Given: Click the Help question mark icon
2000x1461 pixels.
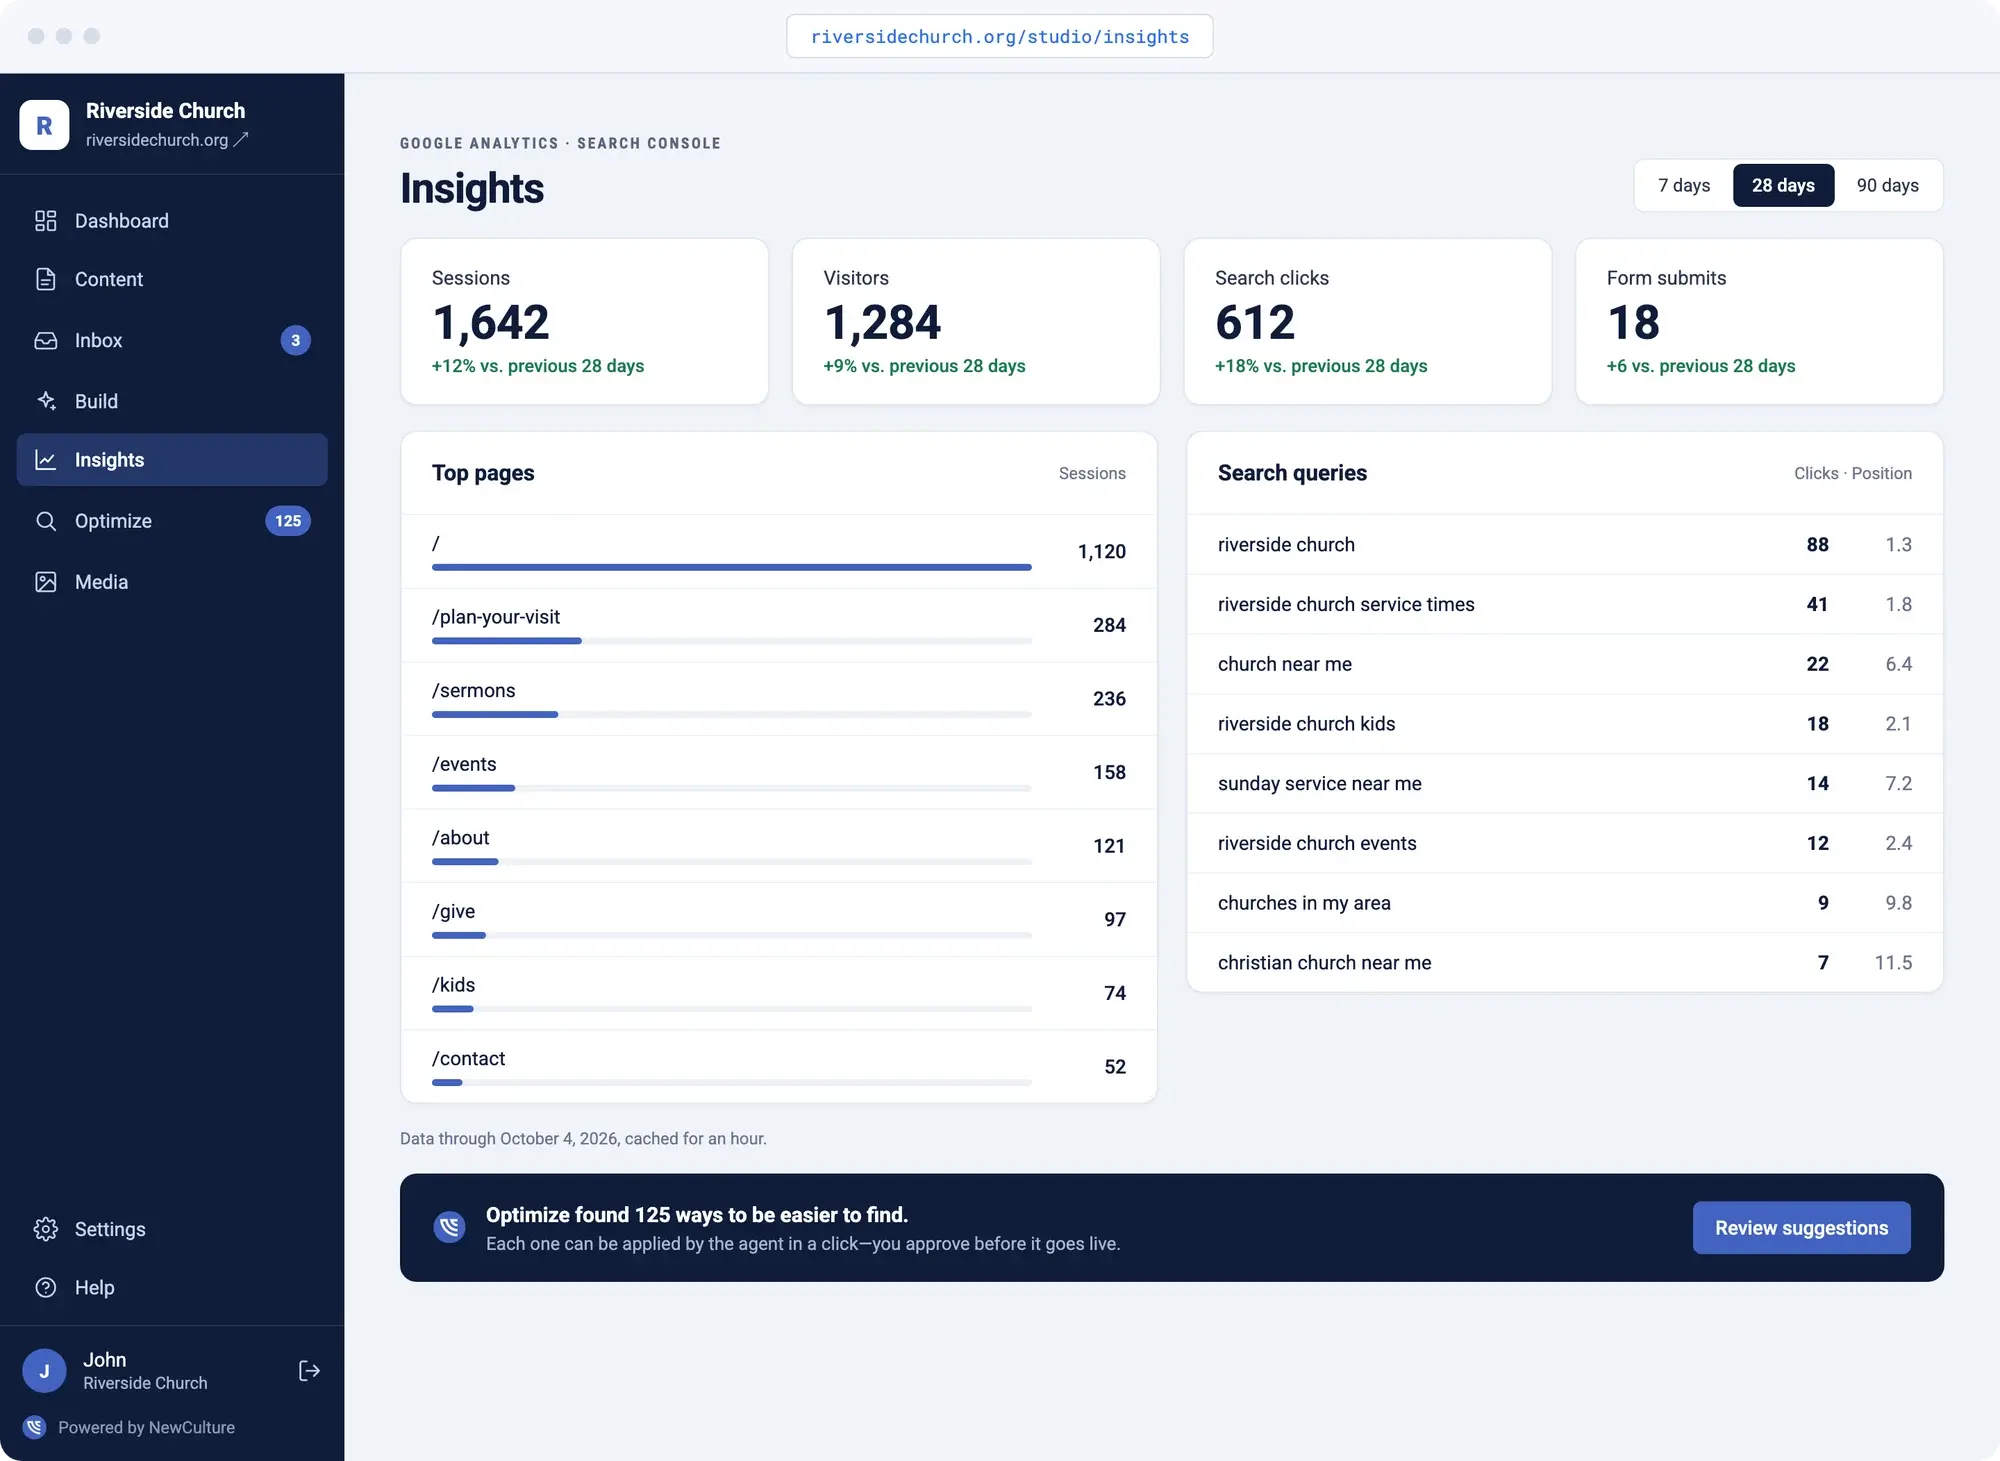Looking at the screenshot, I should click(46, 1288).
